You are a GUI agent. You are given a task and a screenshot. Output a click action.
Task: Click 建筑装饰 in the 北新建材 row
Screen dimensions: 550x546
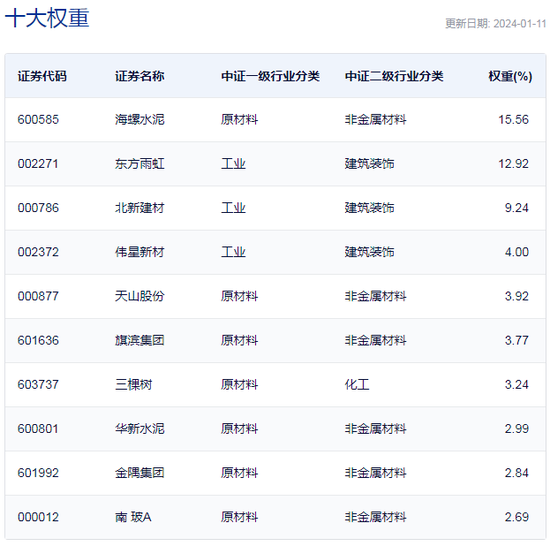point(369,208)
